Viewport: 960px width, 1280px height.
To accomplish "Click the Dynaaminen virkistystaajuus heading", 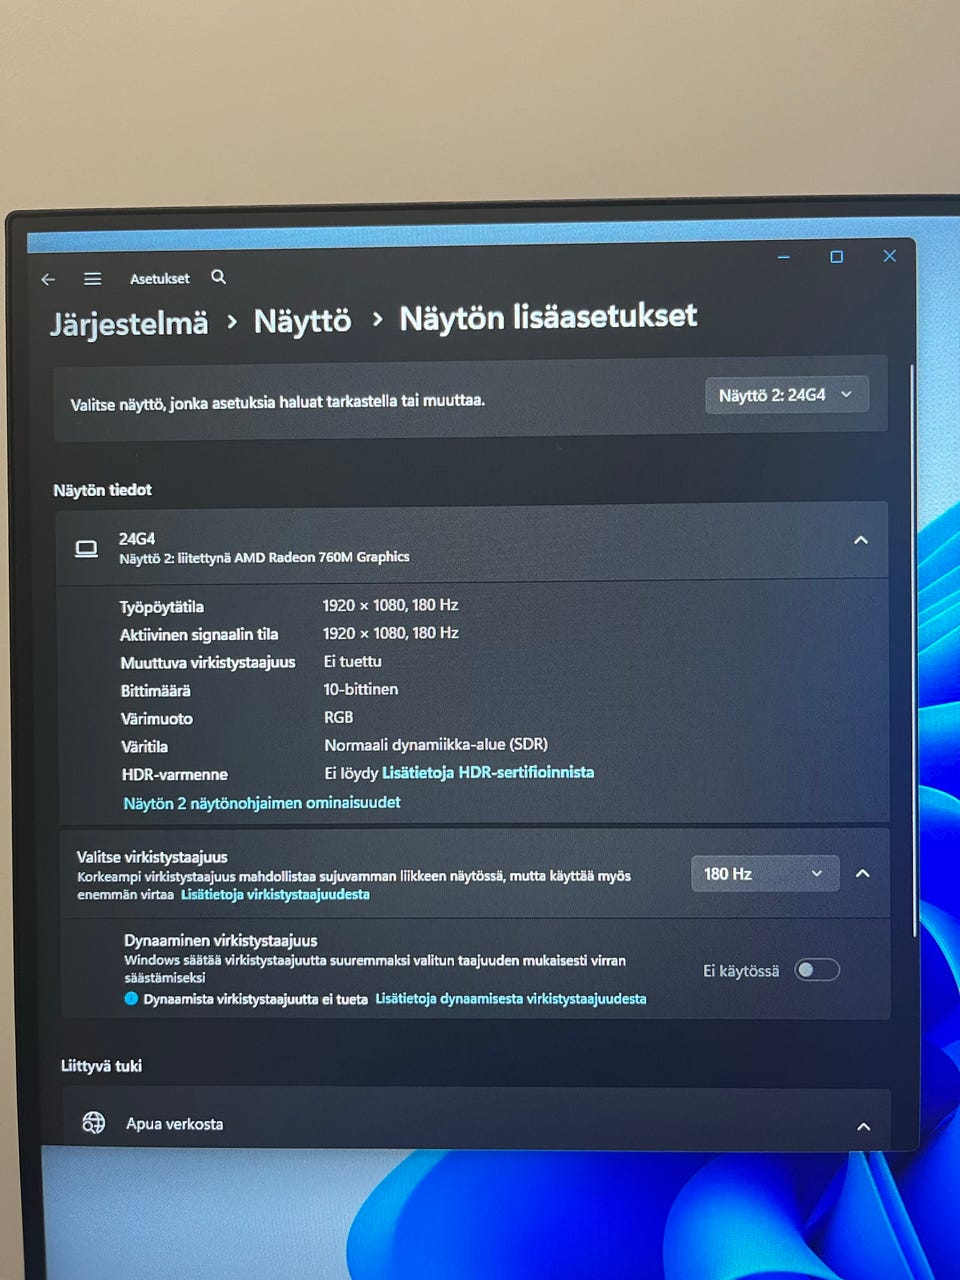I will pos(221,940).
